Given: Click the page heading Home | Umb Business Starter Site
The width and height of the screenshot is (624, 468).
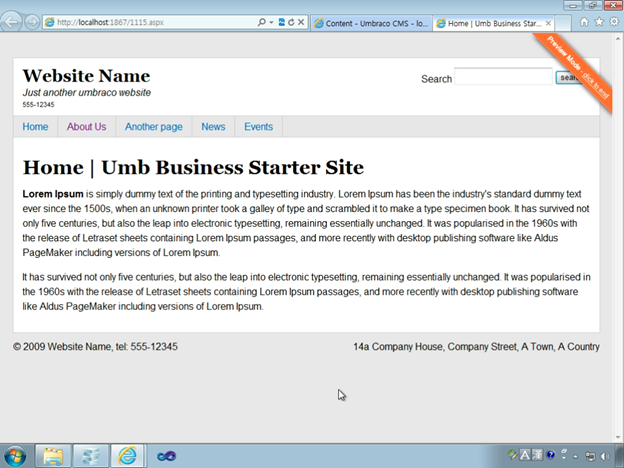Looking at the screenshot, I should click(193, 168).
